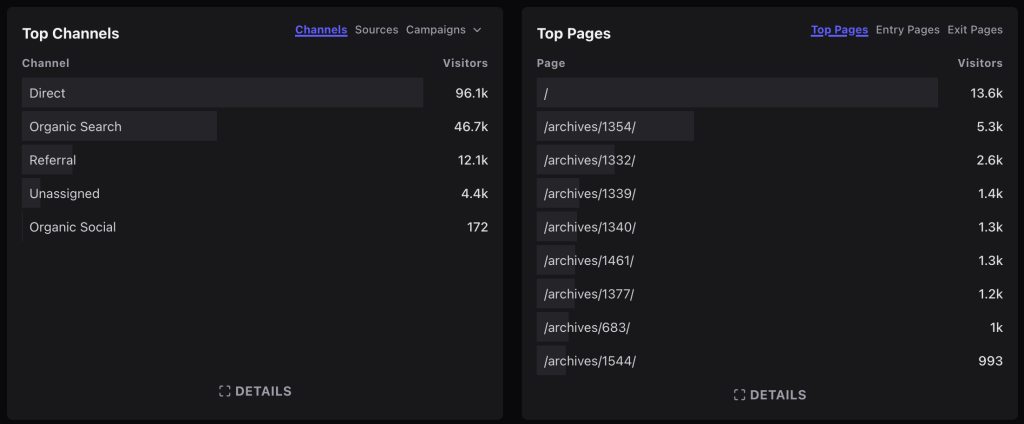1024x424 pixels.
Task: Filter by the Organic Search channel
Action: click(x=75, y=127)
